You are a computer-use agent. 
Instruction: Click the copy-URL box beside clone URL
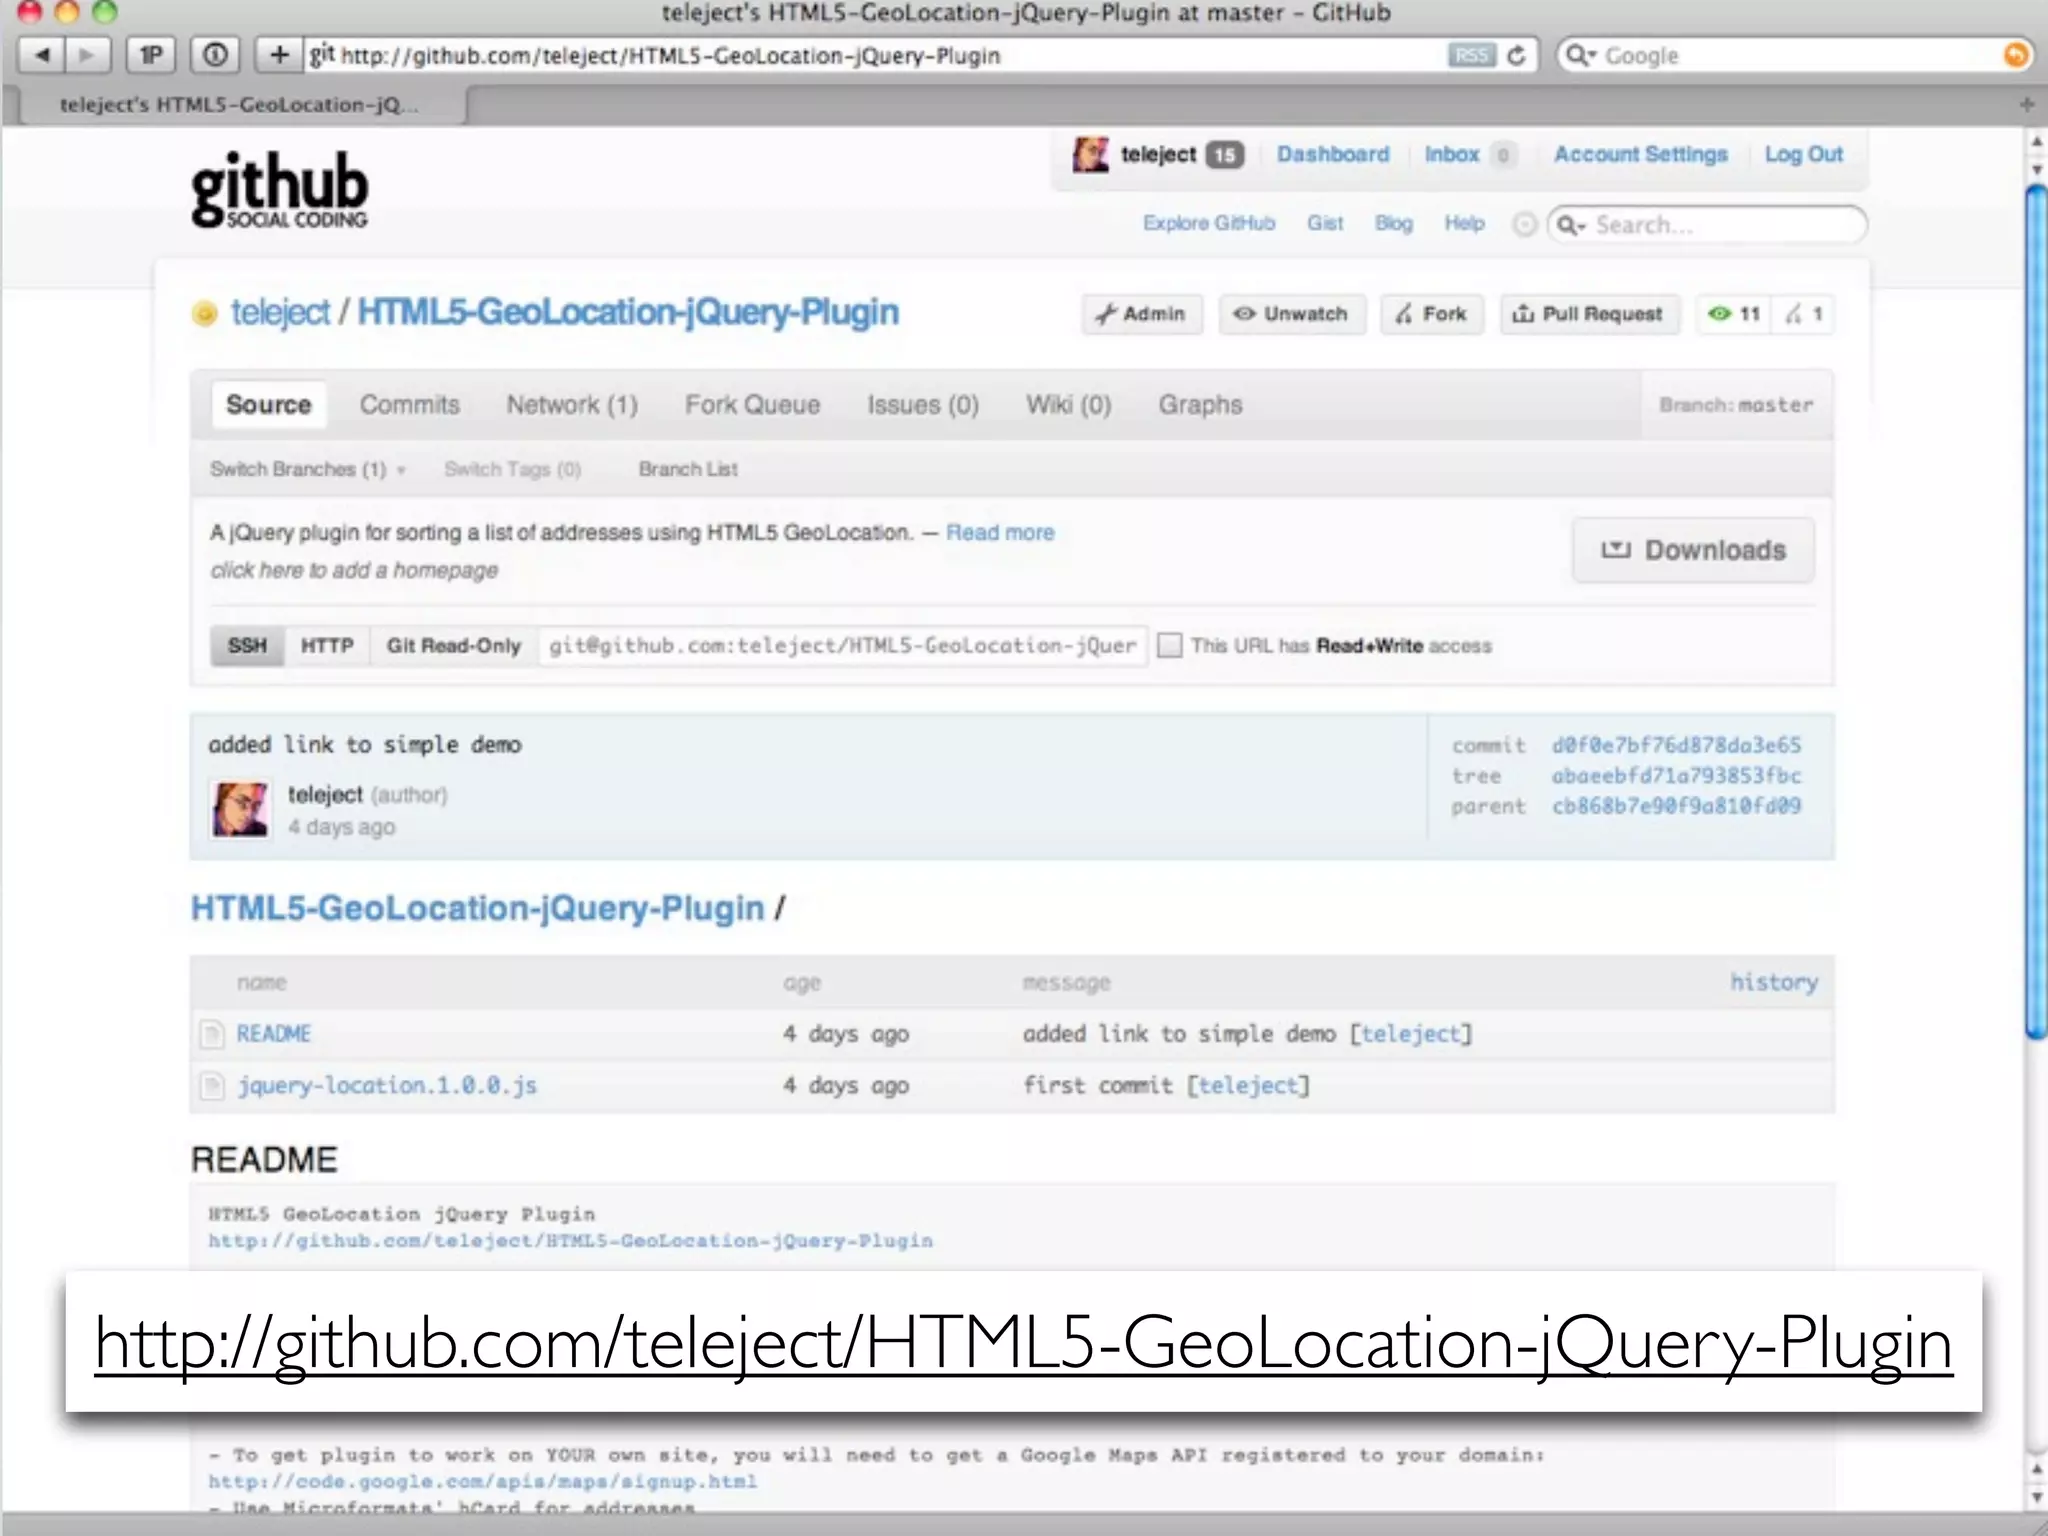[1169, 645]
